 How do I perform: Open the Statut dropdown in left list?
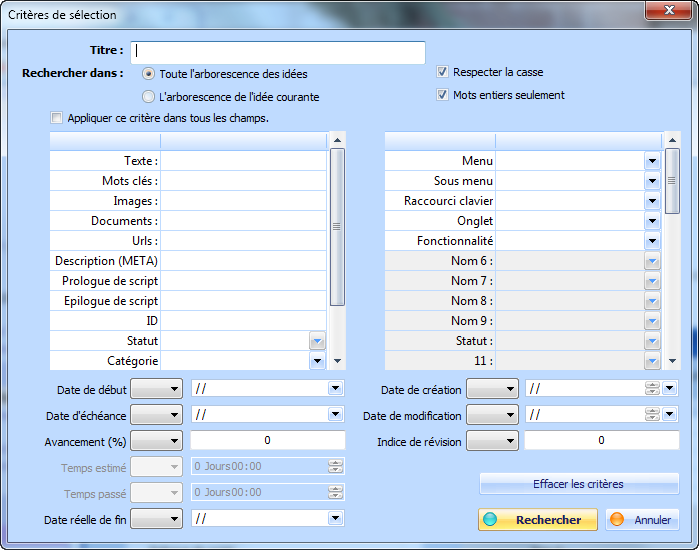click(317, 341)
